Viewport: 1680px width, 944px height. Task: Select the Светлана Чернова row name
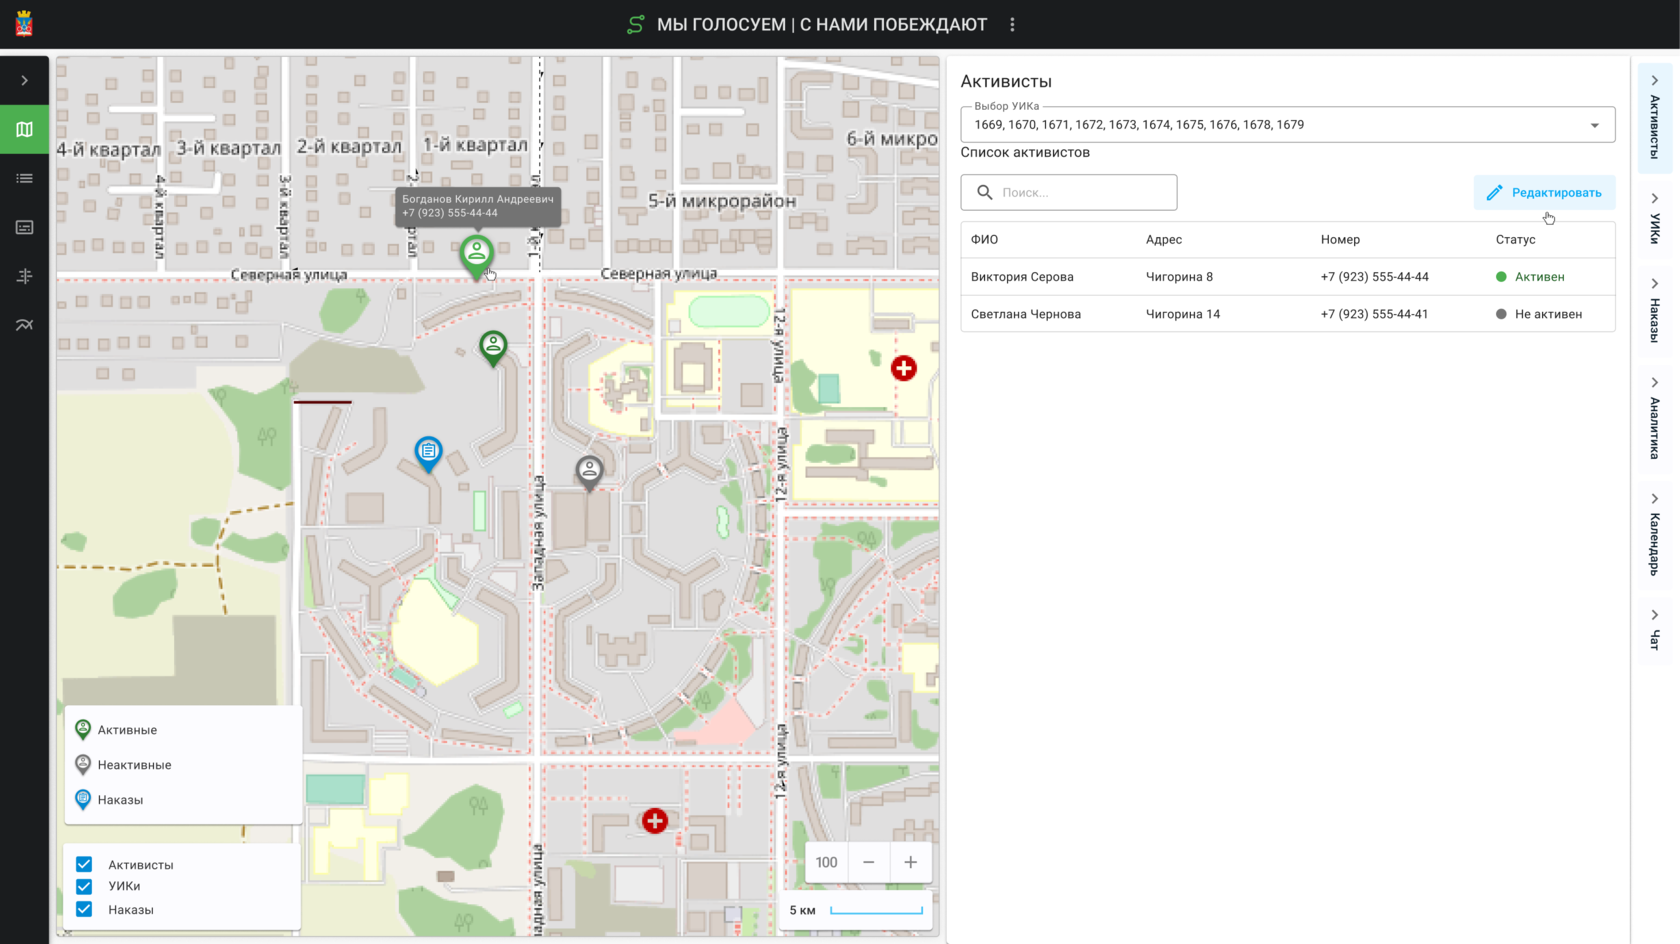point(1026,314)
